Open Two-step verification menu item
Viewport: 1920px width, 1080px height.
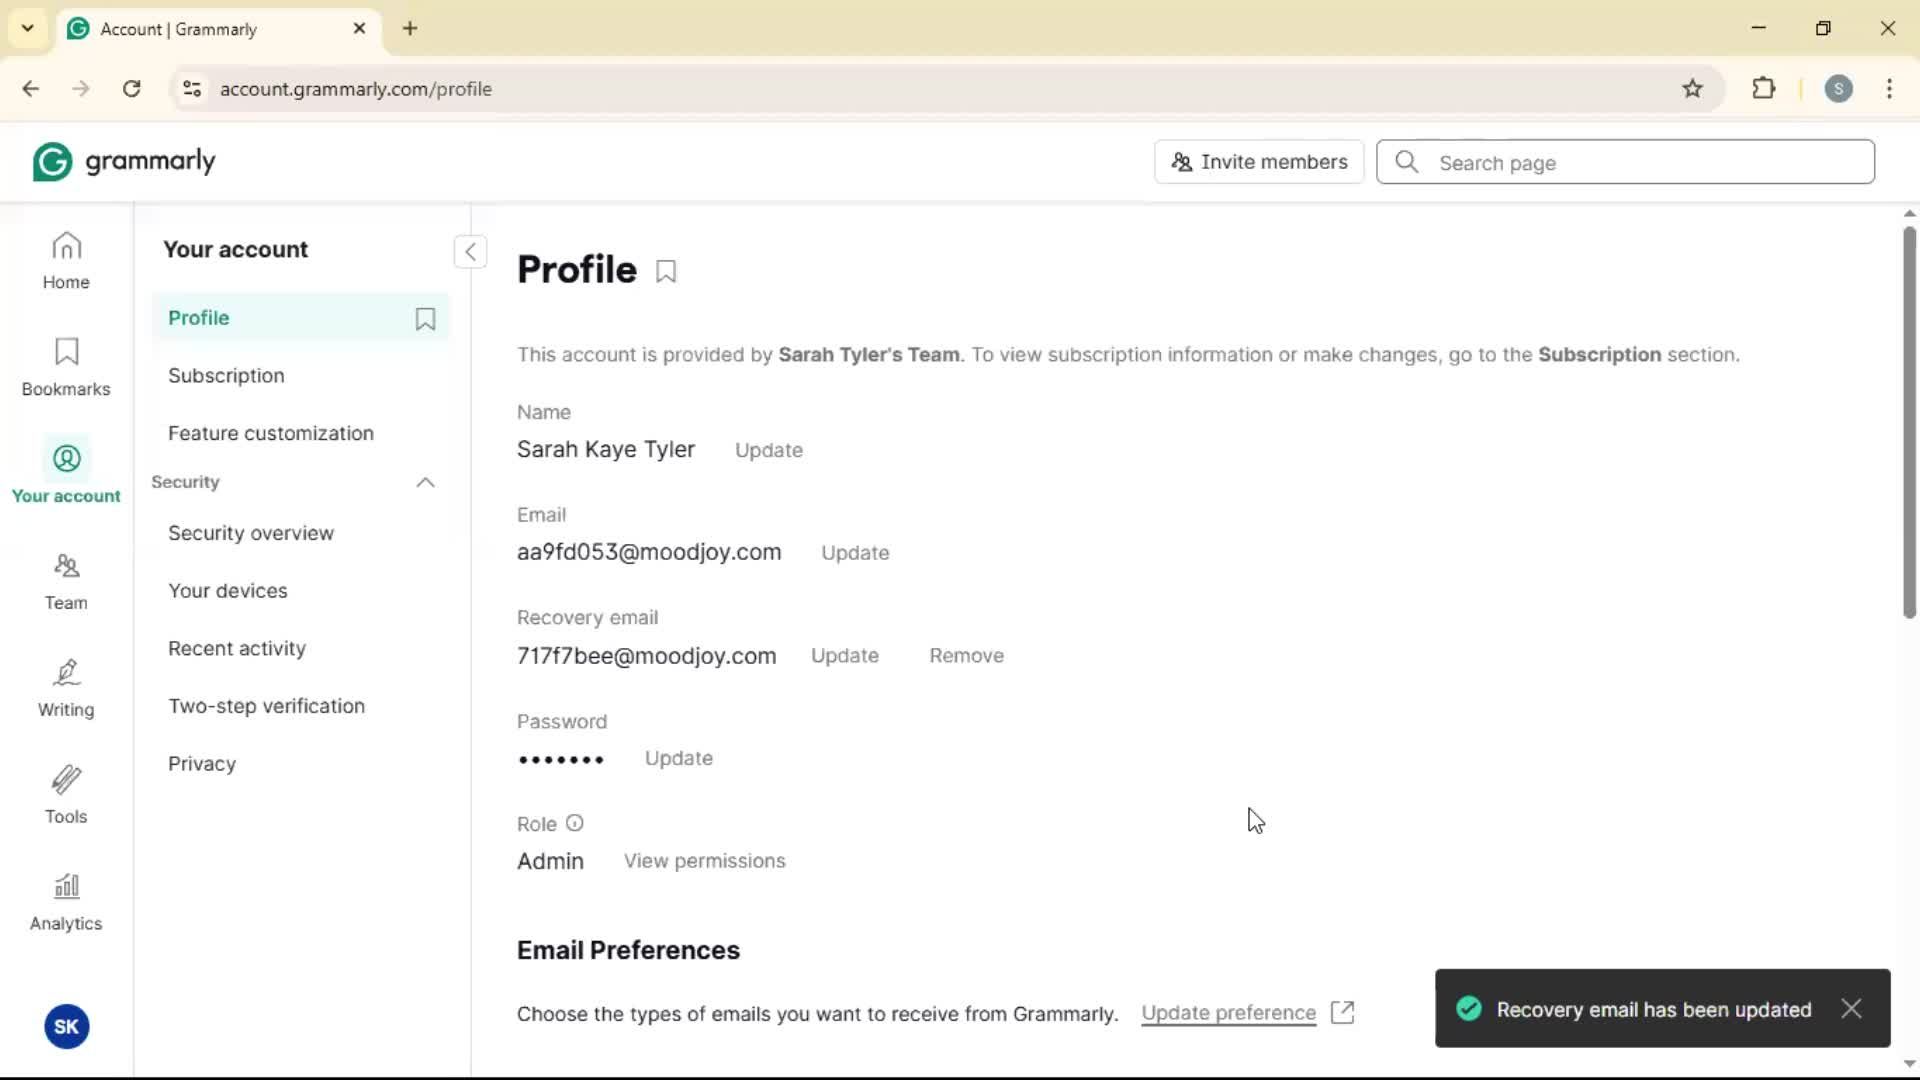(266, 706)
